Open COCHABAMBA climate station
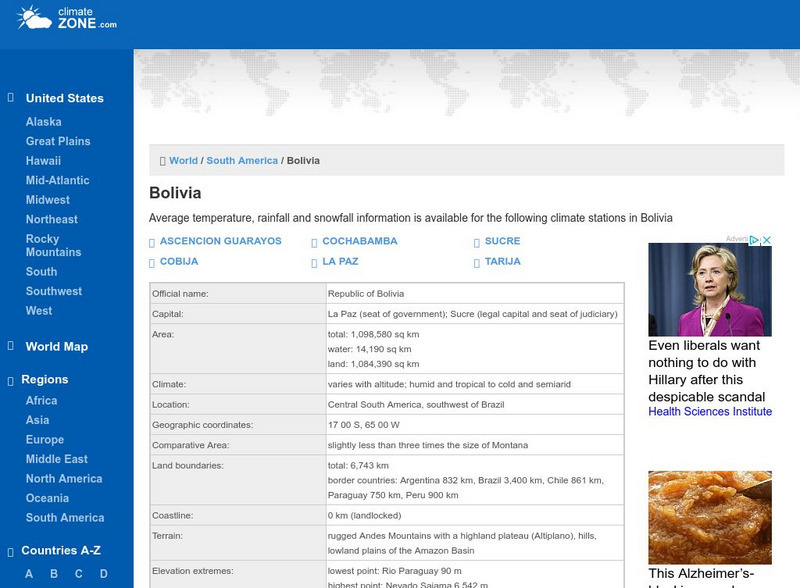This screenshot has width=800, height=588. (360, 241)
